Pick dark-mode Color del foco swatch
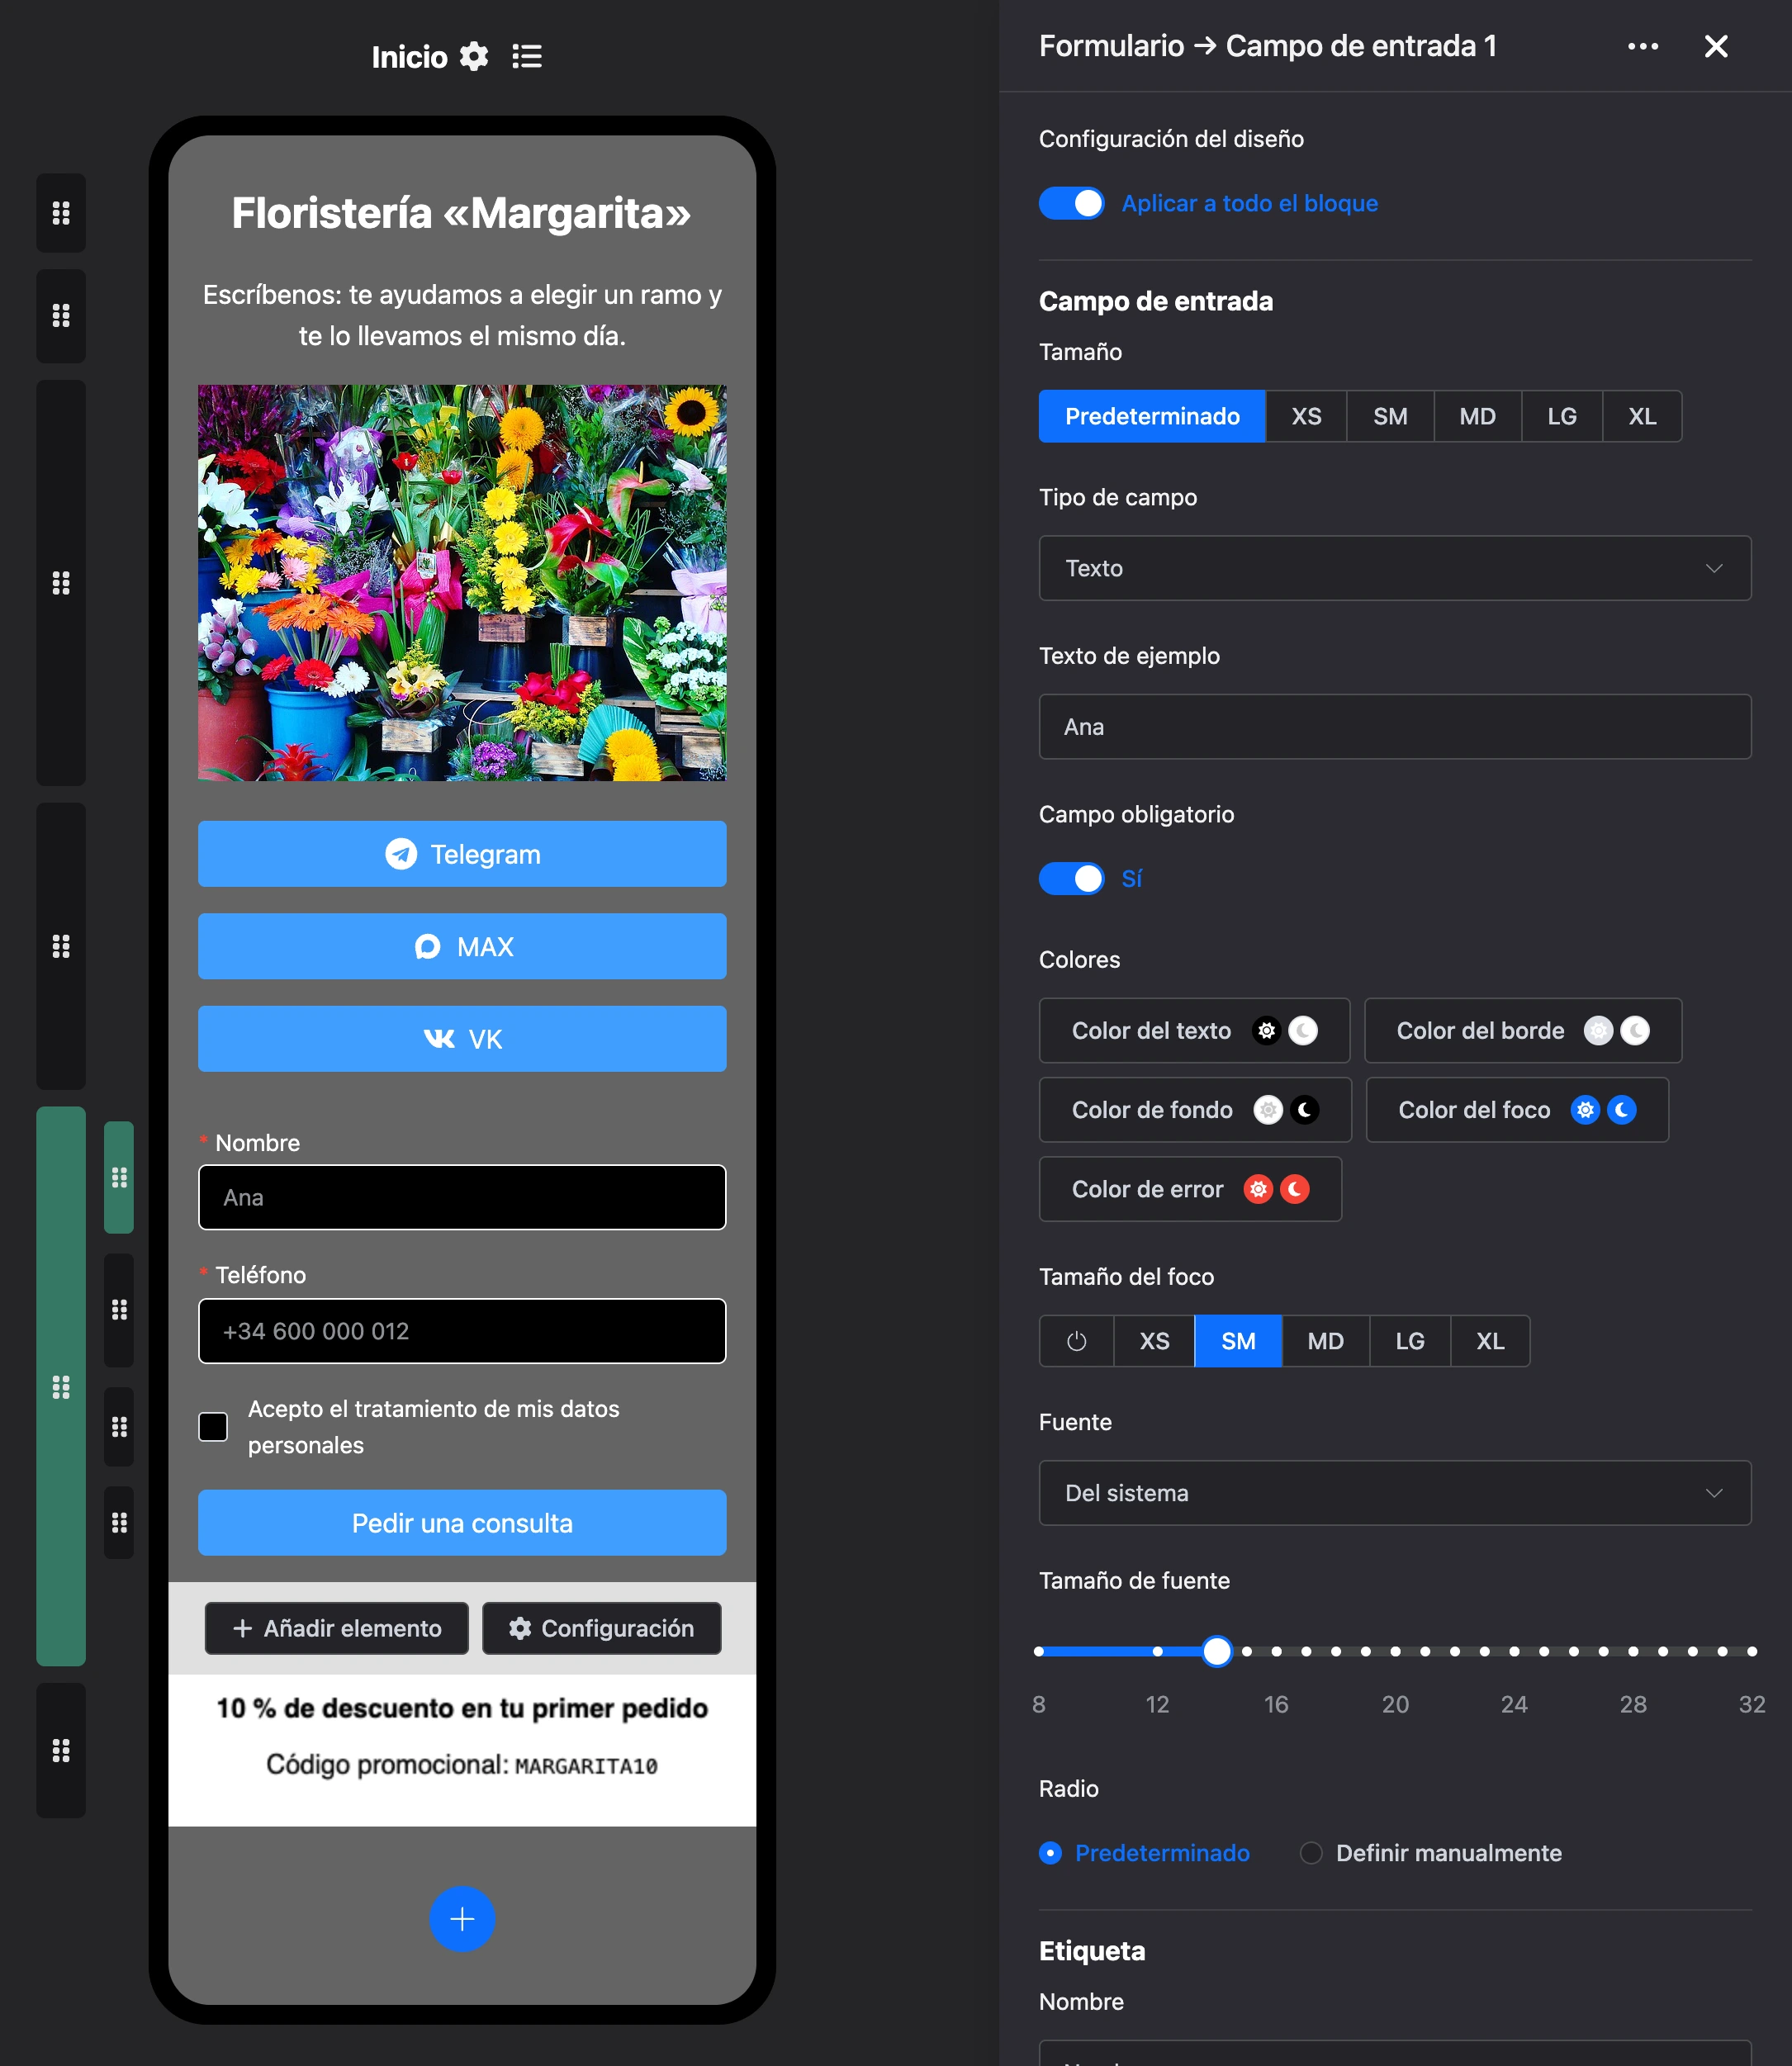This screenshot has height=2066, width=1792. (x=1621, y=1110)
